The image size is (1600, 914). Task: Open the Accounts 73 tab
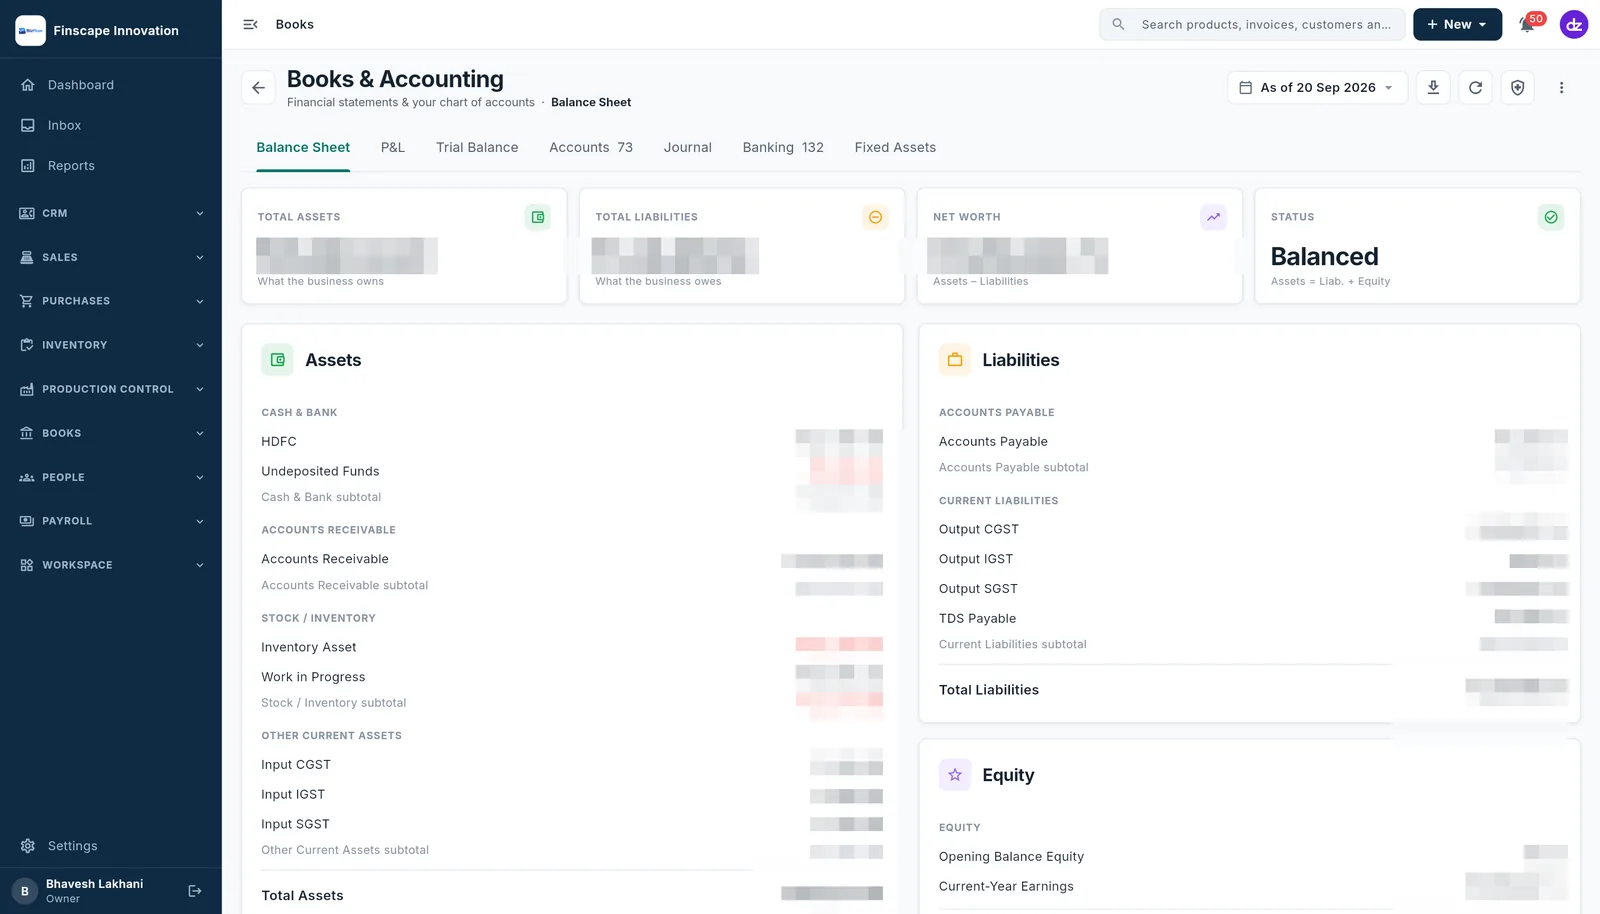[x=591, y=147]
